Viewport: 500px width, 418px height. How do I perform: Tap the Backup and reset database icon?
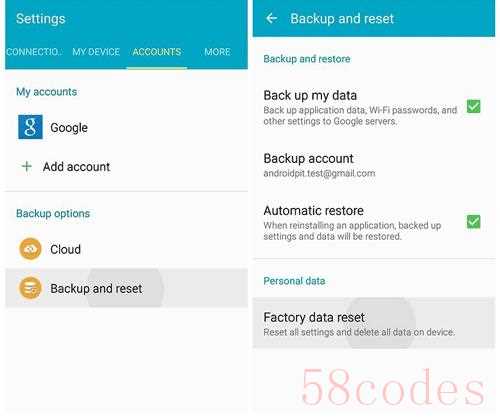pyautogui.click(x=30, y=288)
